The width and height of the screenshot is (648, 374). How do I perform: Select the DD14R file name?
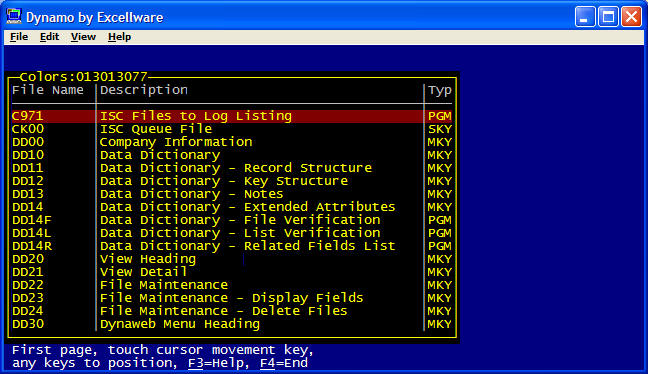point(32,246)
